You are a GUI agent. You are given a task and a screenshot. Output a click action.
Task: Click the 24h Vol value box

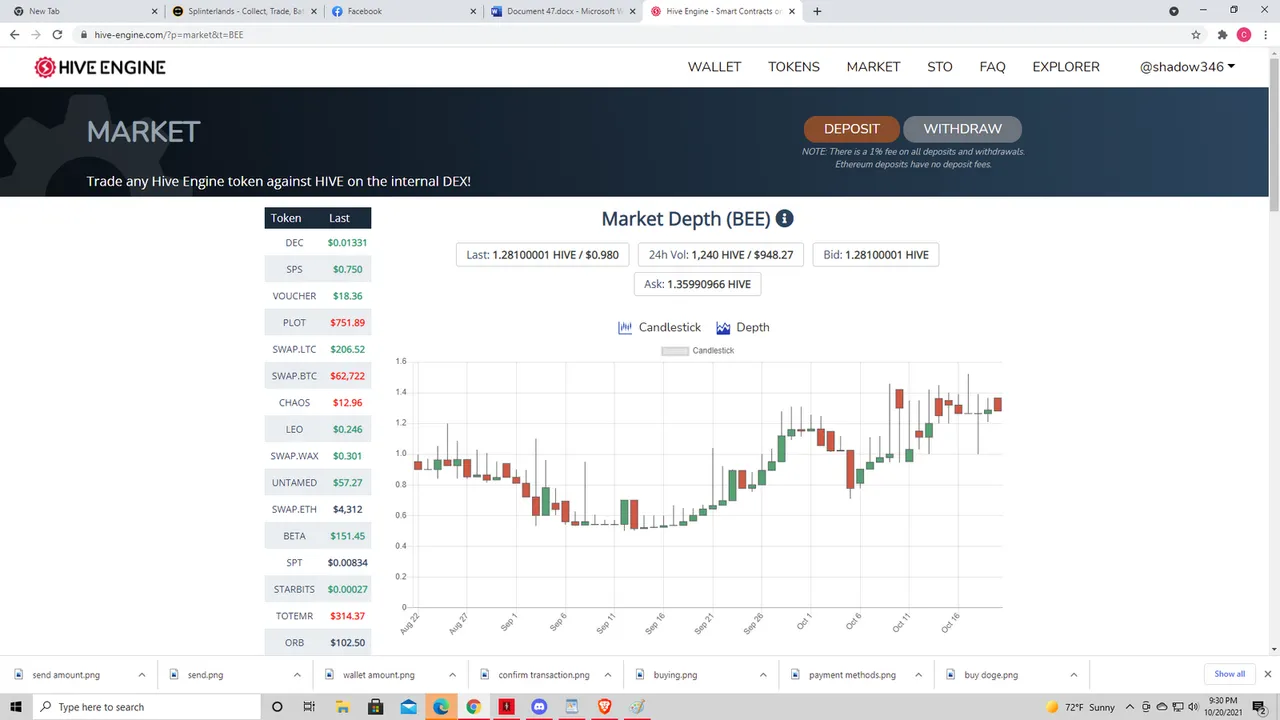(721, 255)
